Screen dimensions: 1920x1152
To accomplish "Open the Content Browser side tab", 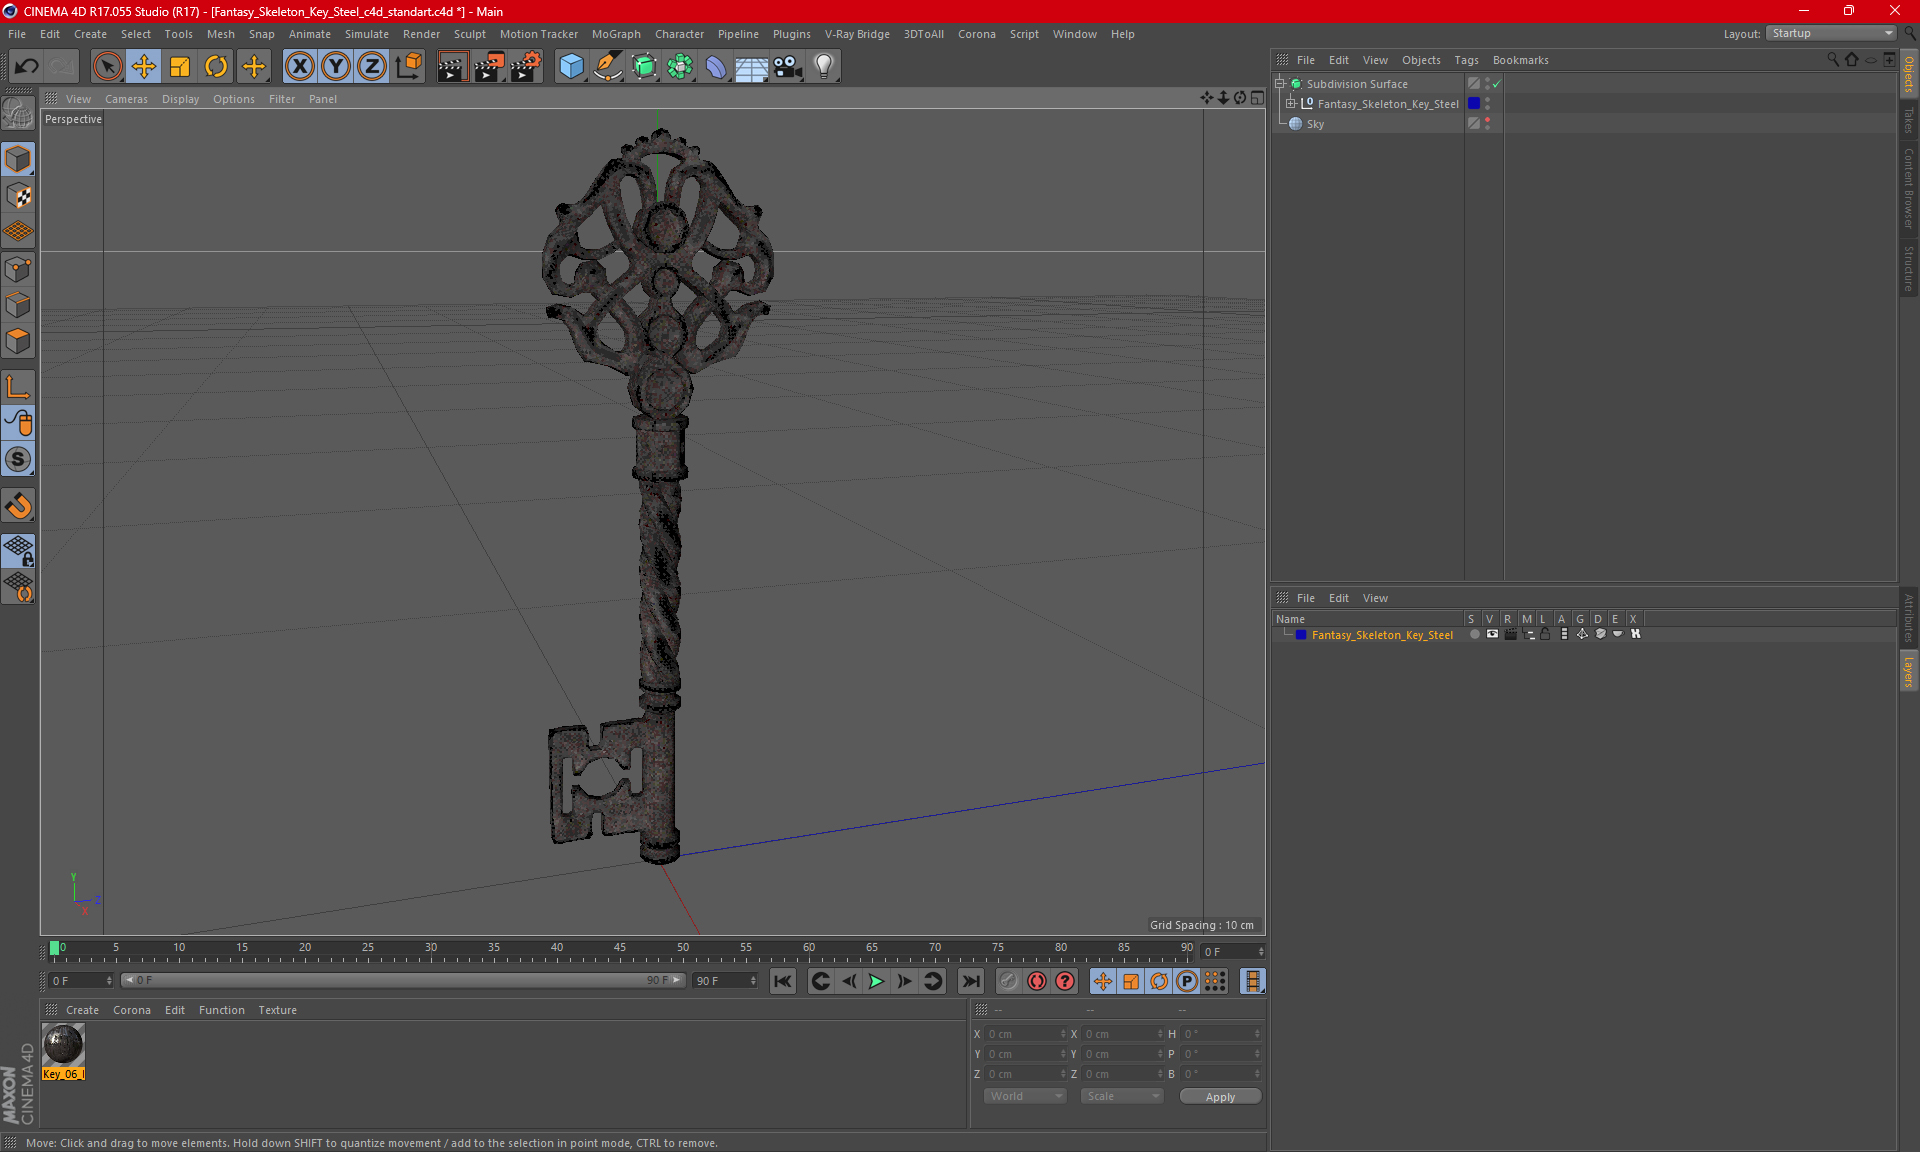I will 1908,188.
